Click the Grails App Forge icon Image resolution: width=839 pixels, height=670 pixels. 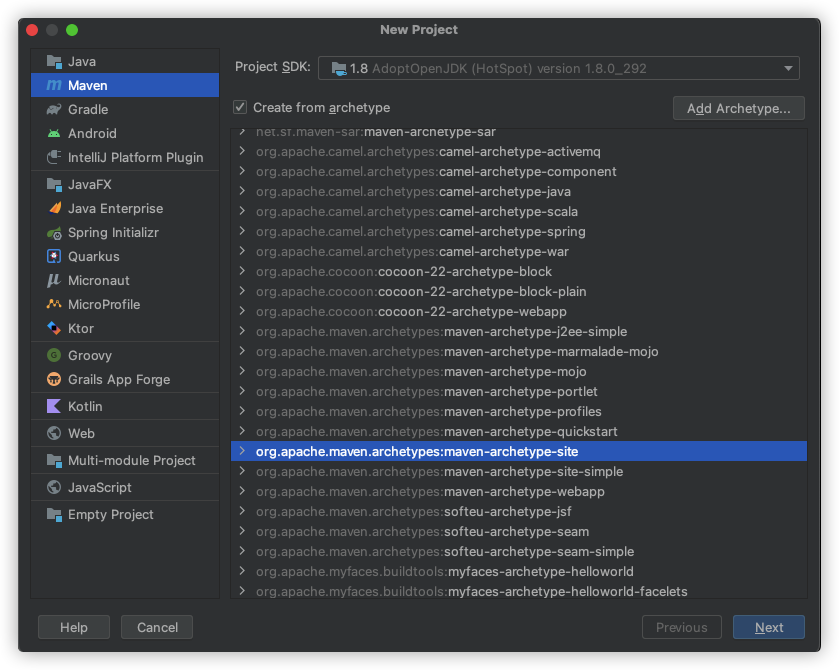tap(54, 379)
